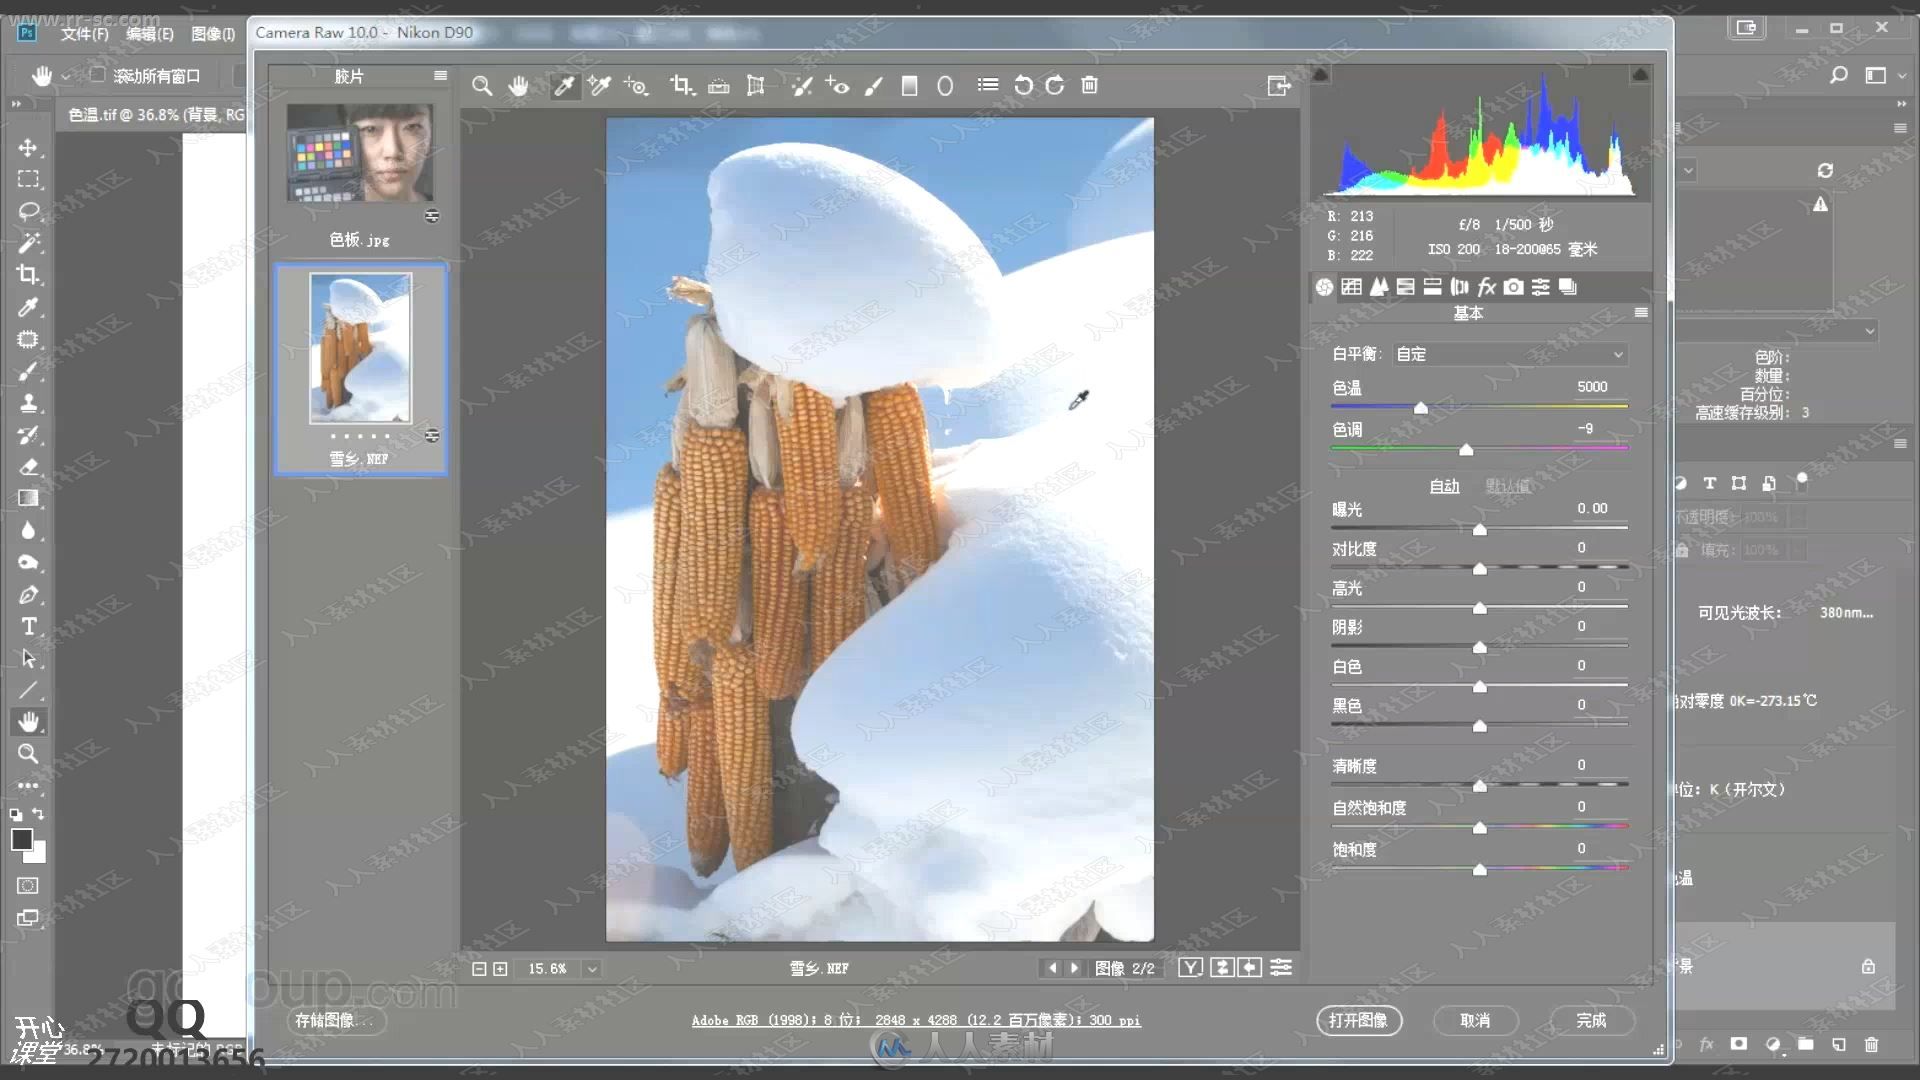Select the Hand tool in Camera Raw toolbar
Viewport: 1920px width, 1080px height.
518,86
